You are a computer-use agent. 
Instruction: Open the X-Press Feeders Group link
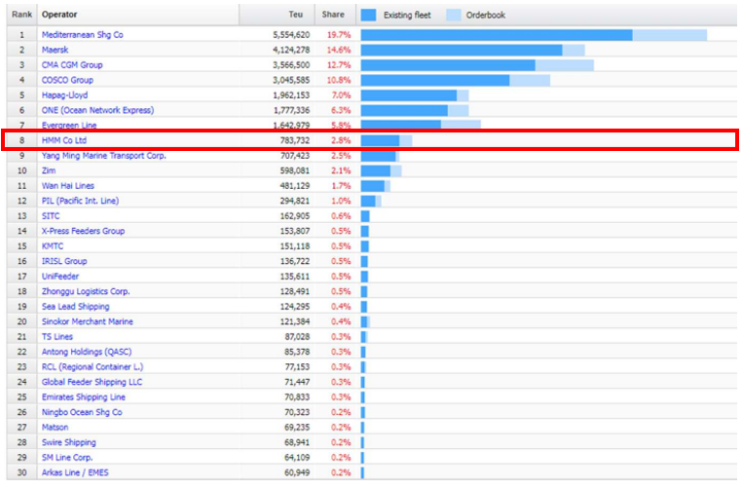(83, 231)
